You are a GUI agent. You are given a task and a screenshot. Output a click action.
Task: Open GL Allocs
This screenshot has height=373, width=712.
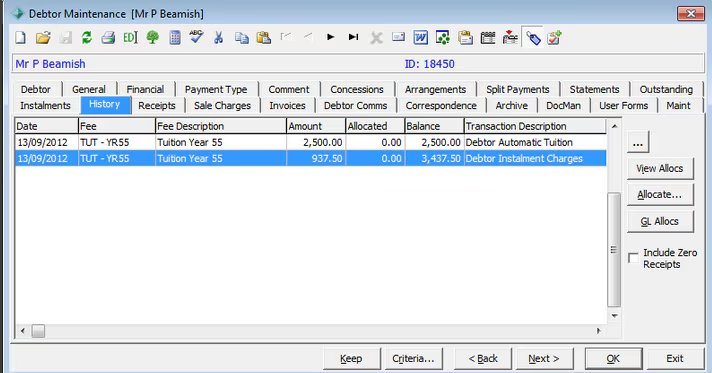660,222
